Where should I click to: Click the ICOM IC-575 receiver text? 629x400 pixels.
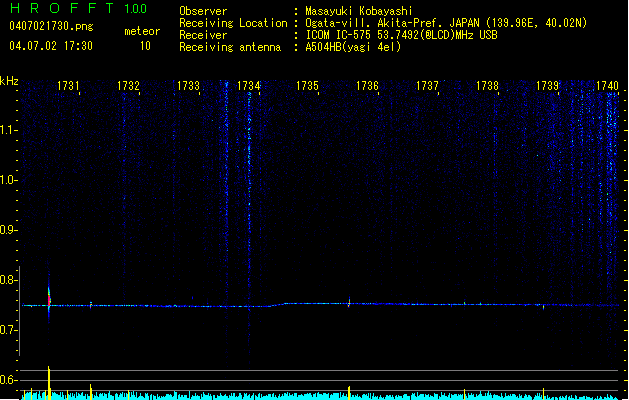click(x=402, y=35)
